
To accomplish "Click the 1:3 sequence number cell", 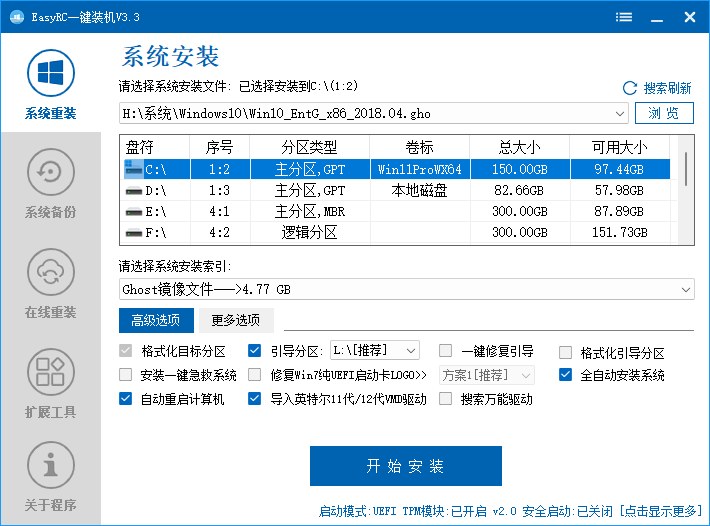I will coord(220,191).
